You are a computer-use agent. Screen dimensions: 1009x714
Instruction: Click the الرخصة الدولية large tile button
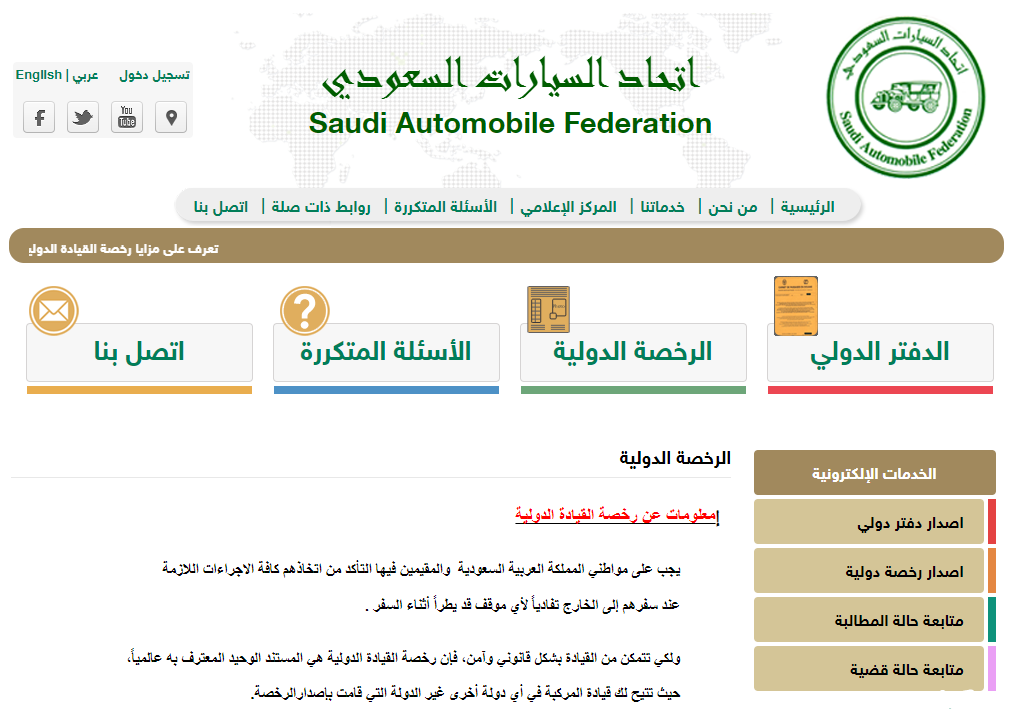(633, 352)
